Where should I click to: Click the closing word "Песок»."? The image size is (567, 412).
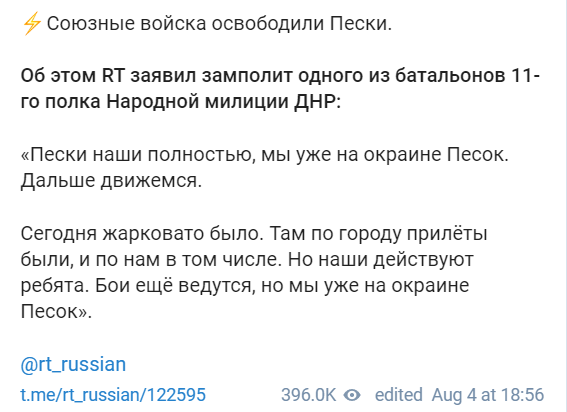tap(56, 311)
